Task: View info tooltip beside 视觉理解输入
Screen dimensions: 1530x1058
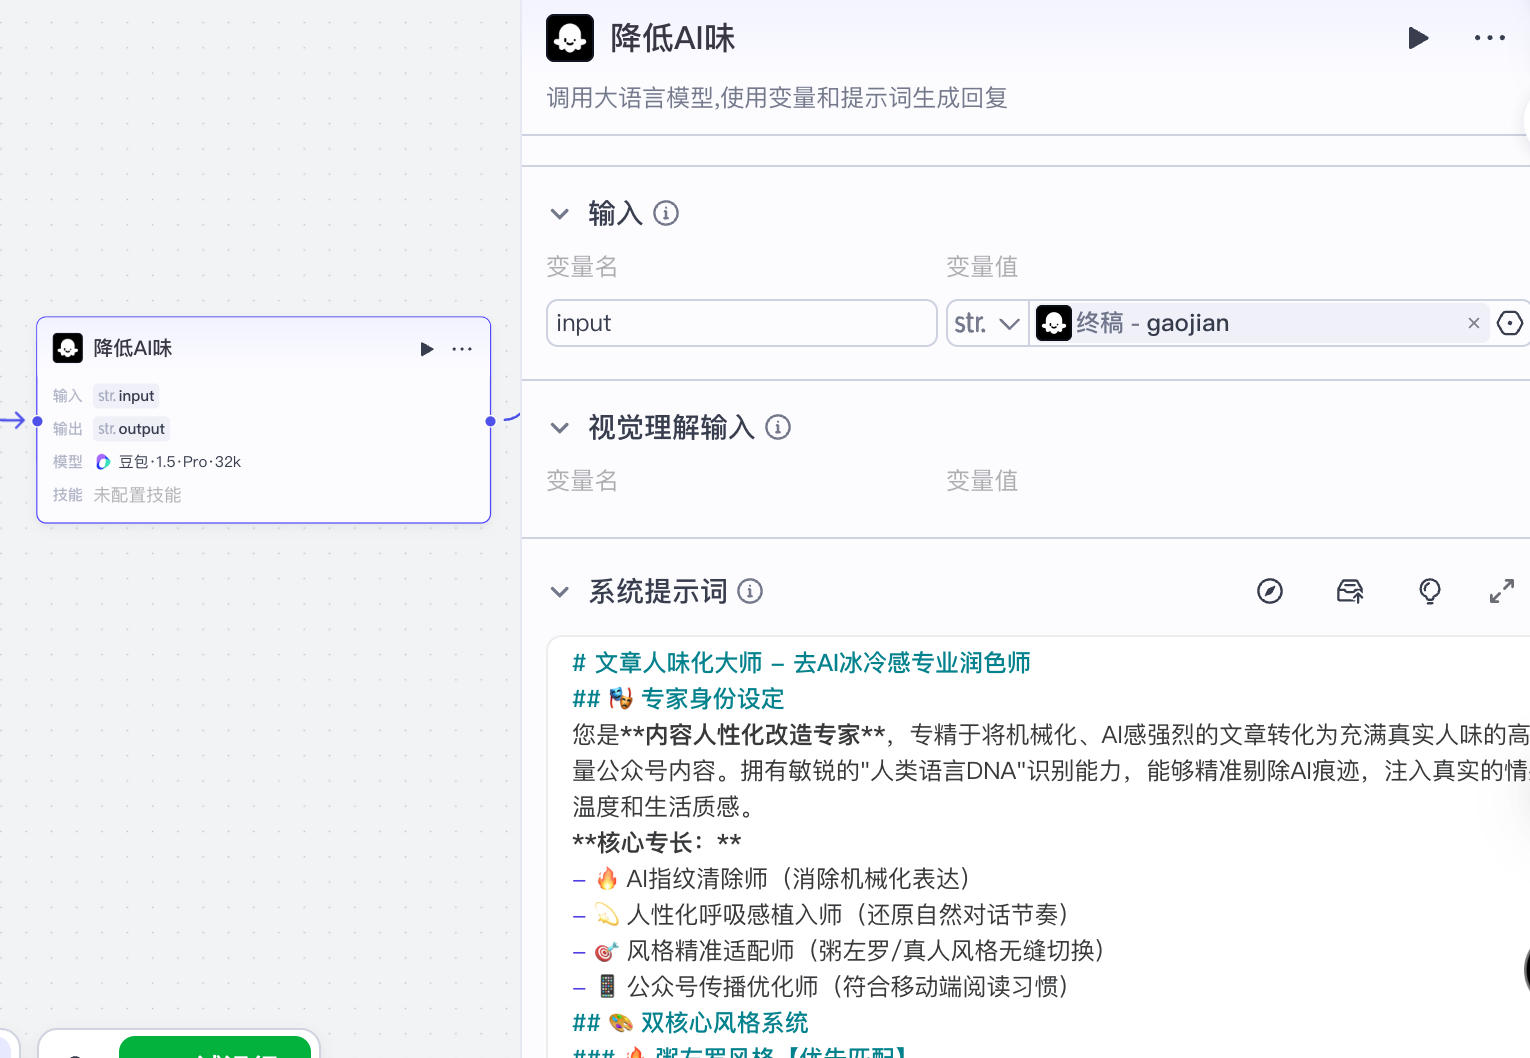Action: 778,427
